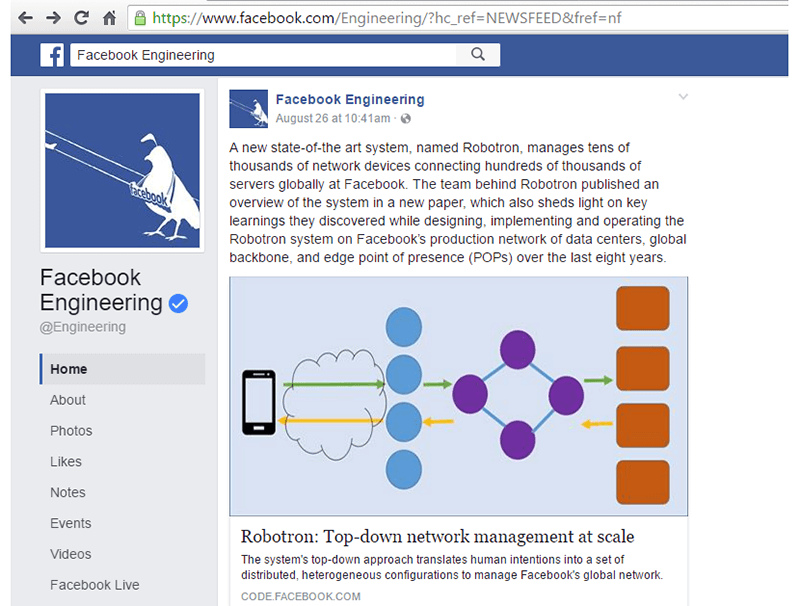Viewport: 800px width, 606px height.
Task: Open the Photos section from the sidebar
Action: point(71,431)
